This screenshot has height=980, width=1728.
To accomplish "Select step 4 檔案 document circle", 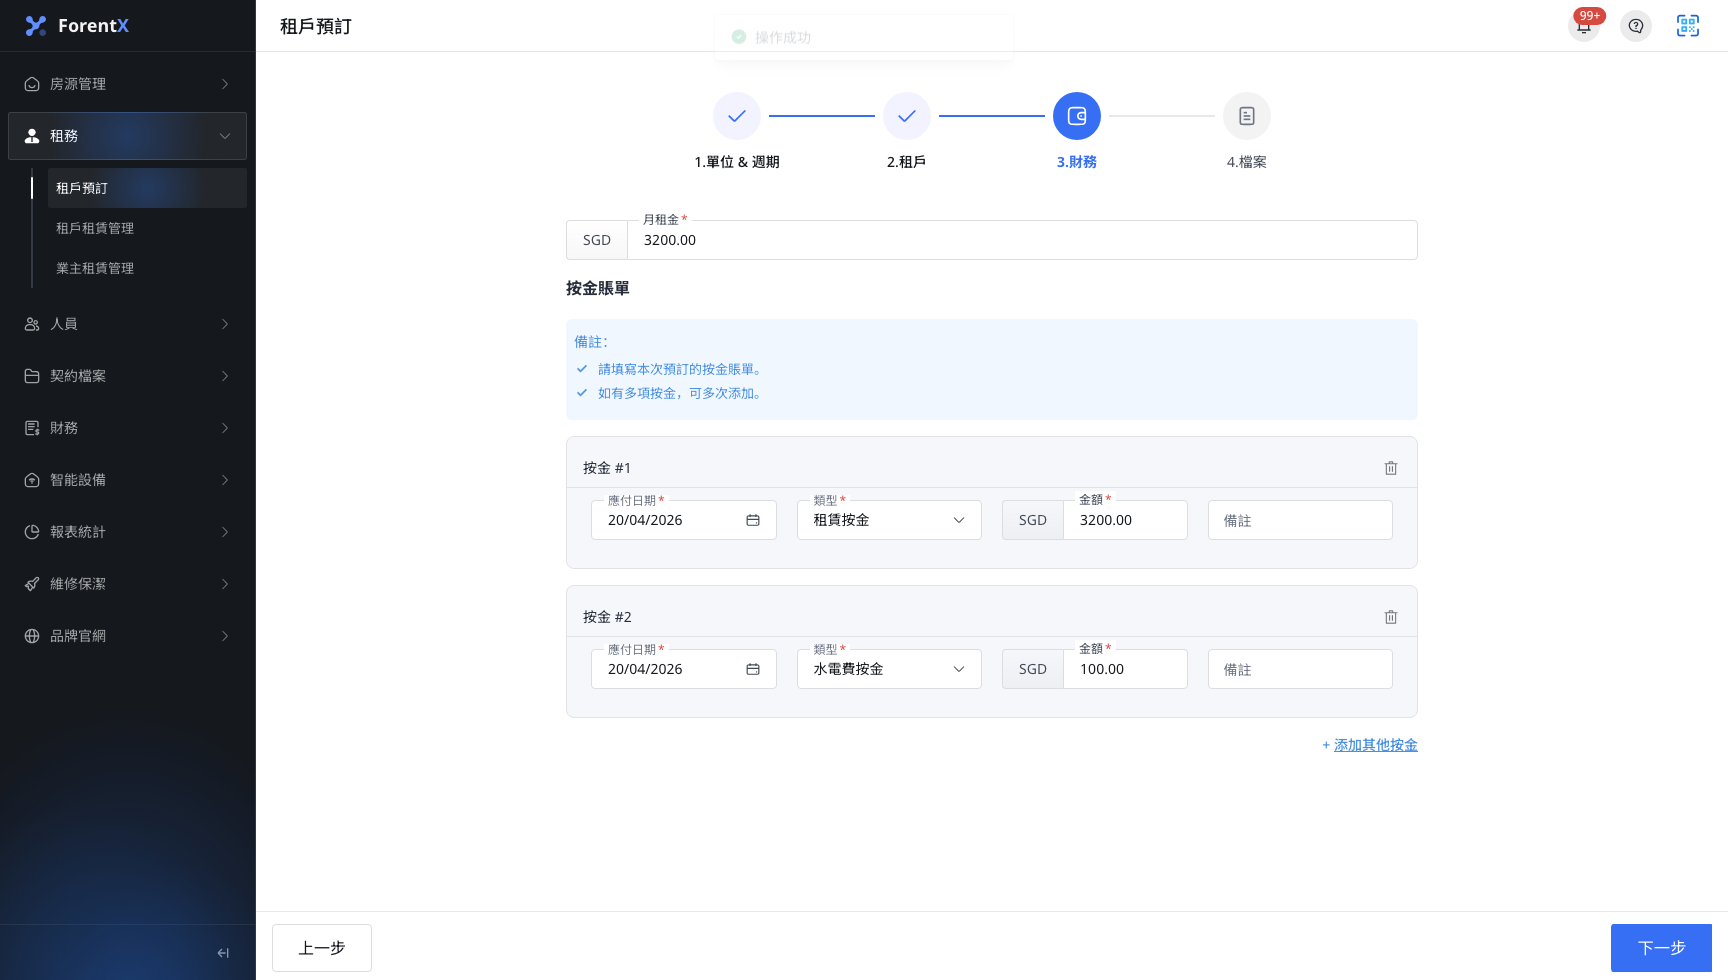I will 1247,116.
